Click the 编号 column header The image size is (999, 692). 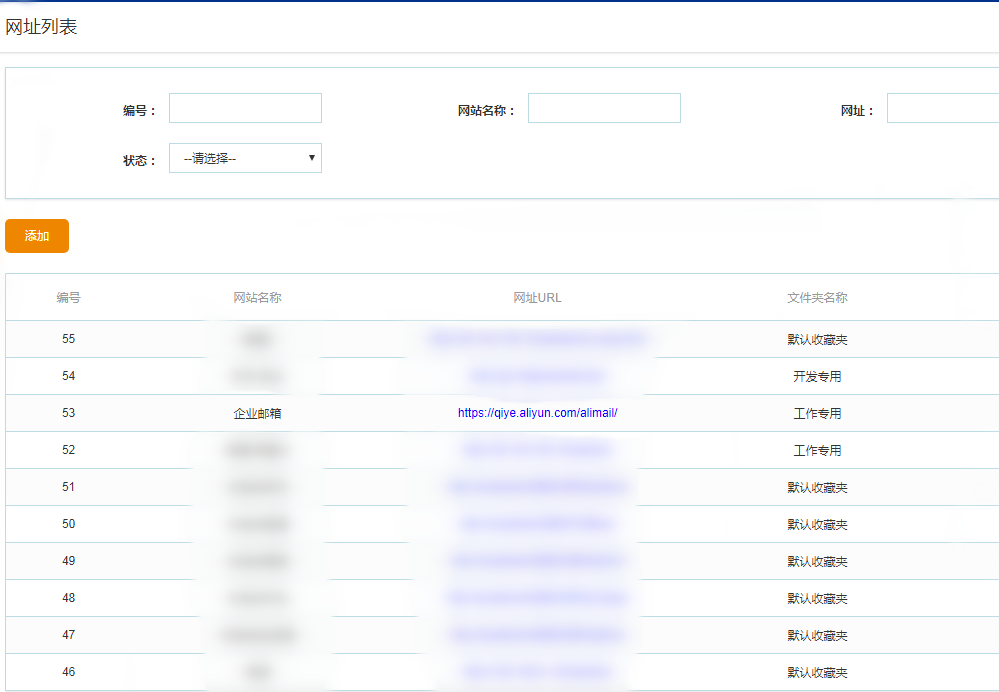[68, 298]
